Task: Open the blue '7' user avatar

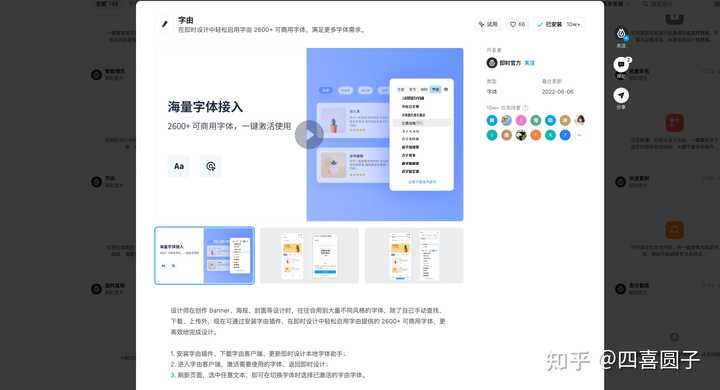Action: tap(565, 135)
